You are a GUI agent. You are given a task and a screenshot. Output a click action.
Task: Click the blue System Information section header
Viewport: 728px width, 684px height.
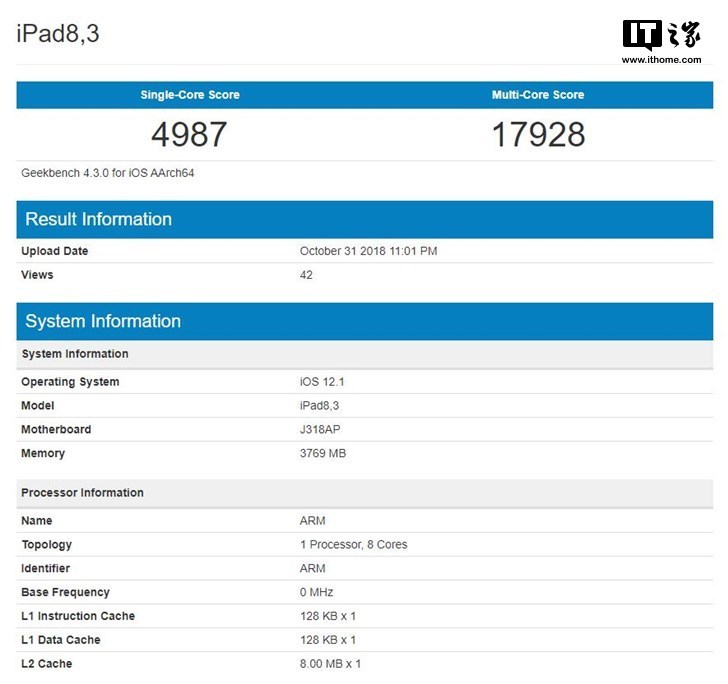tap(364, 321)
